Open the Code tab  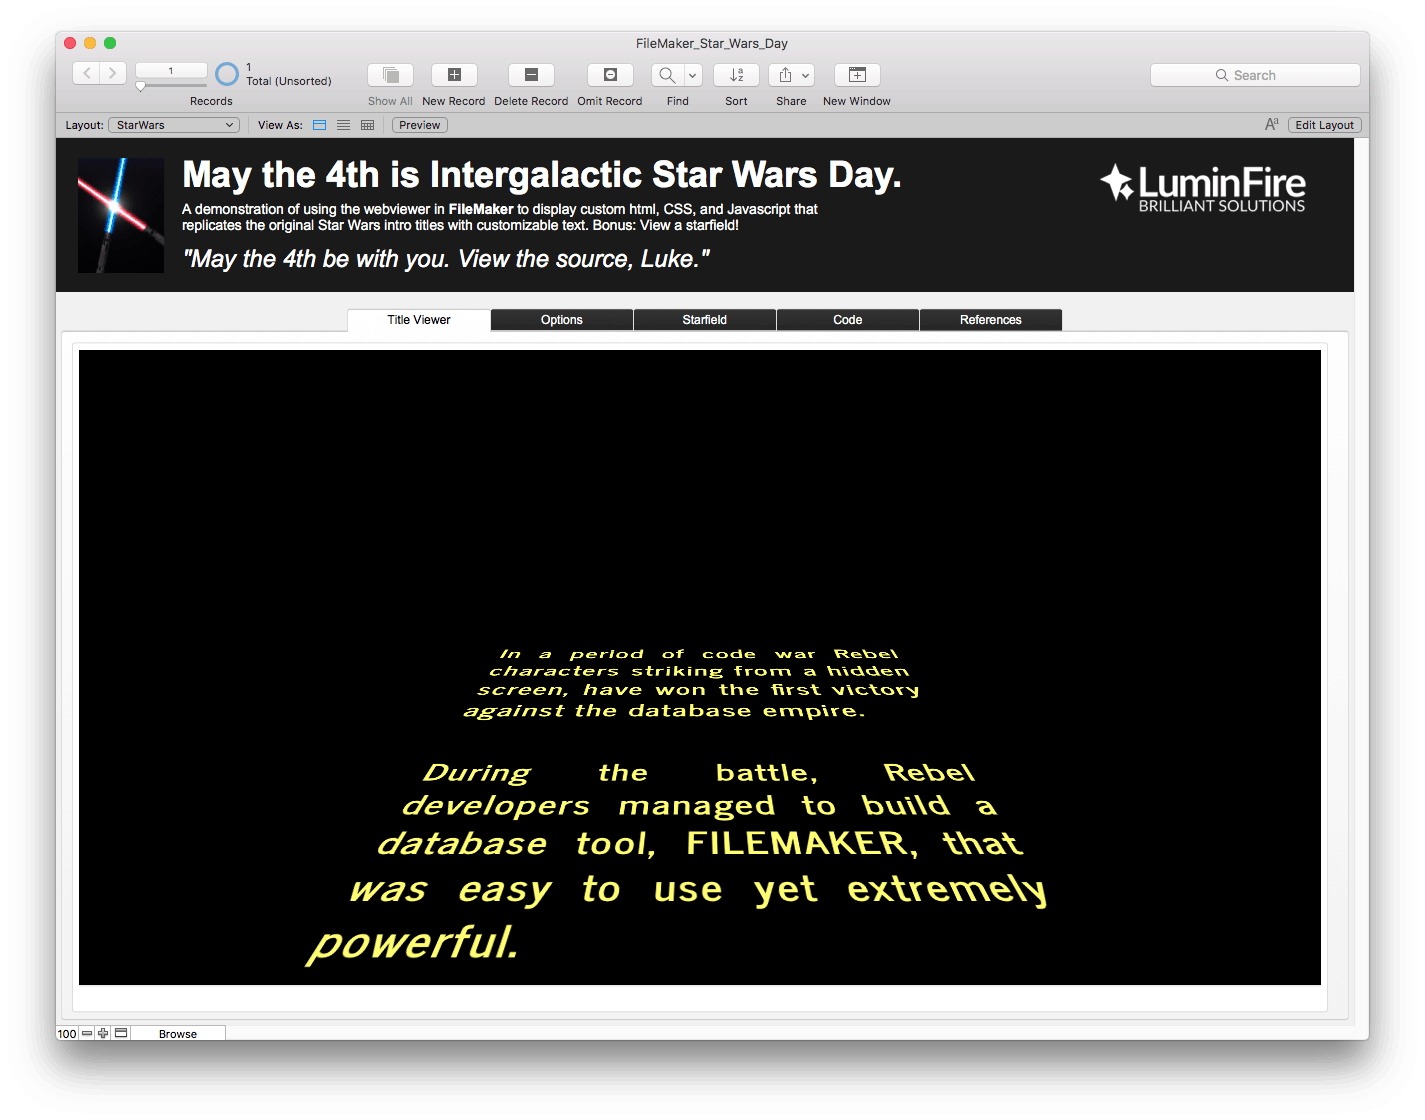coord(848,320)
